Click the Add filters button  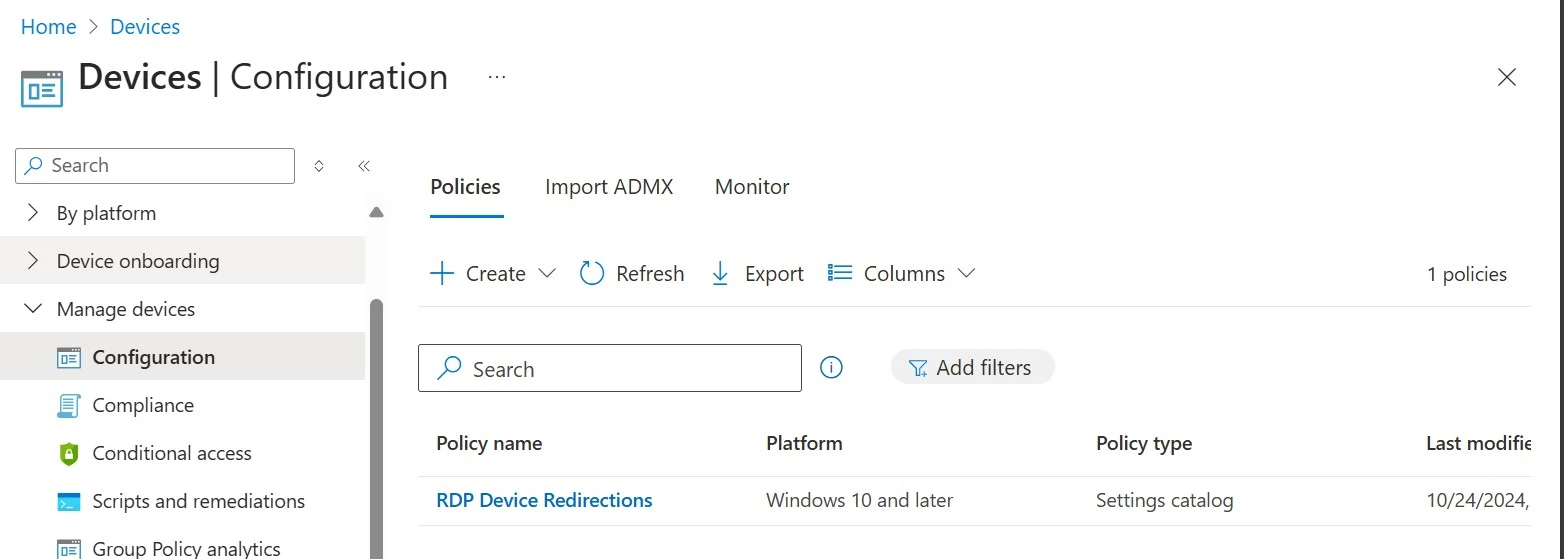click(972, 368)
